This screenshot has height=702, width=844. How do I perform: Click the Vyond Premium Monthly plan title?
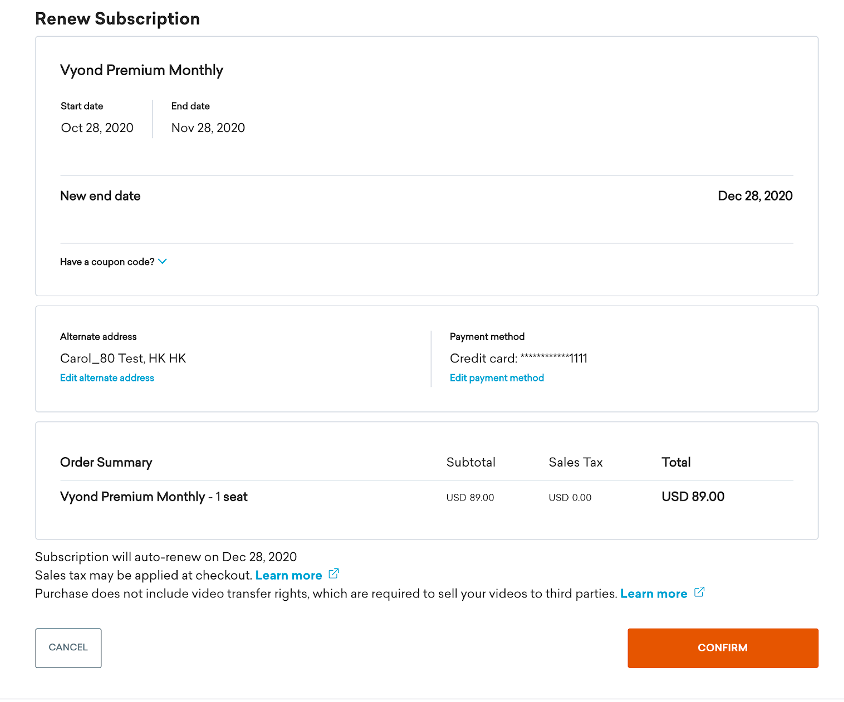pyautogui.click(x=142, y=71)
